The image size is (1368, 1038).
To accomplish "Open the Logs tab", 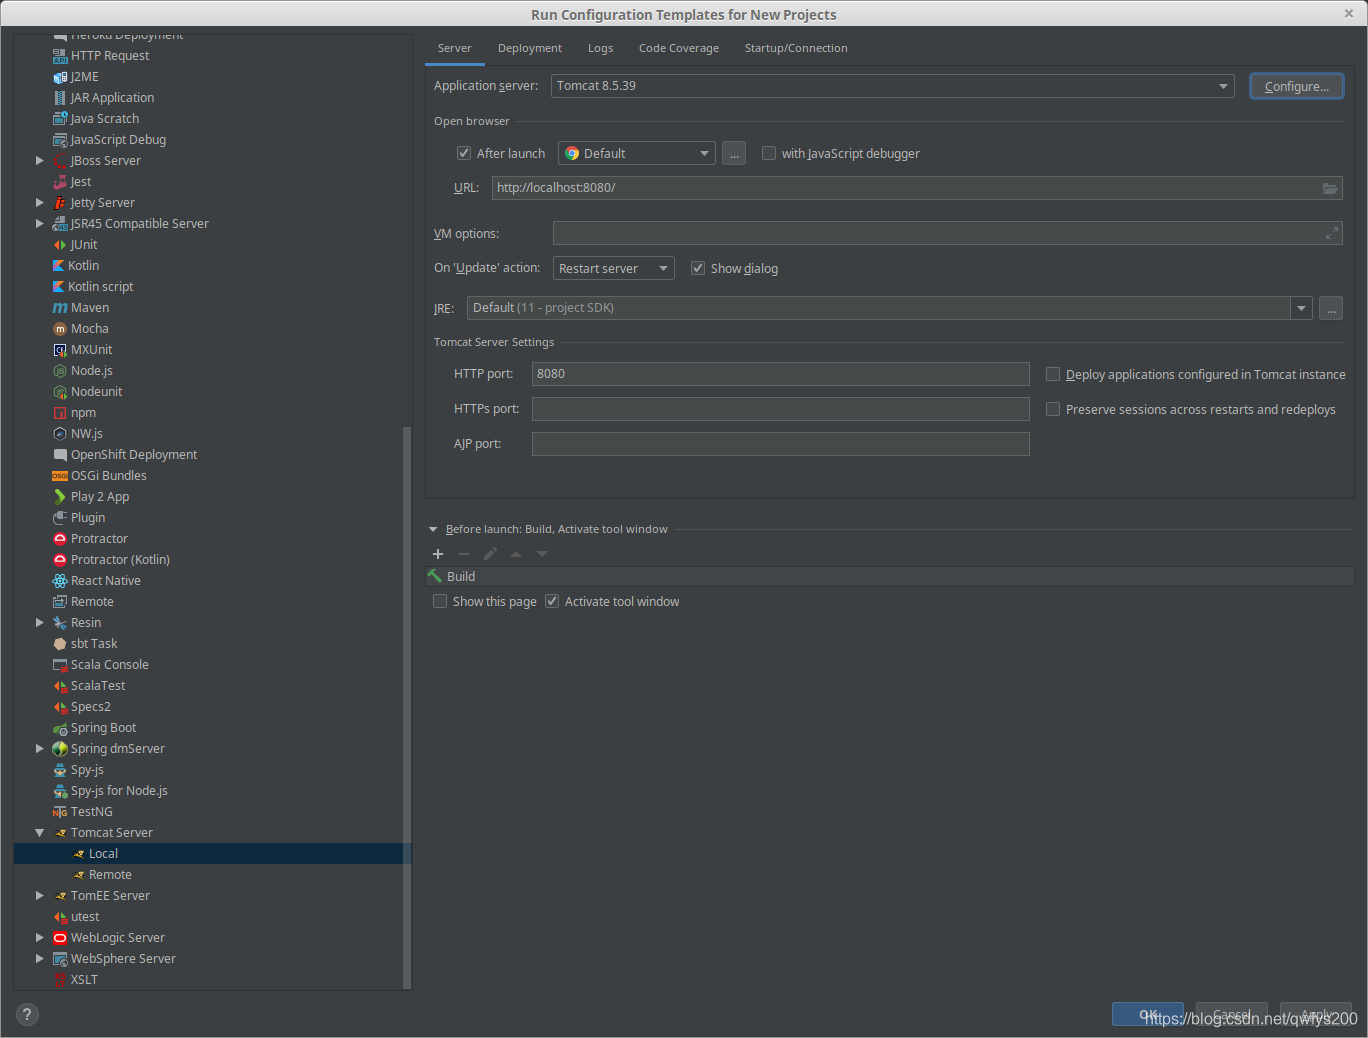I will coord(600,48).
